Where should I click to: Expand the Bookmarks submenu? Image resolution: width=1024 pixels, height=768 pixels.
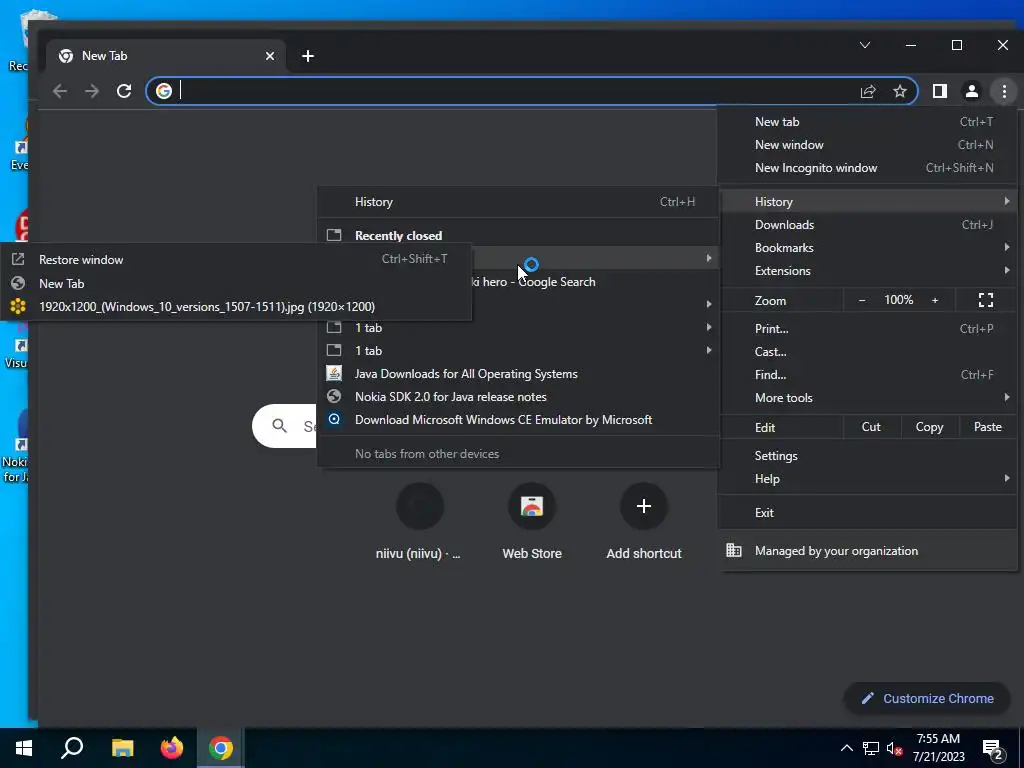(867, 248)
